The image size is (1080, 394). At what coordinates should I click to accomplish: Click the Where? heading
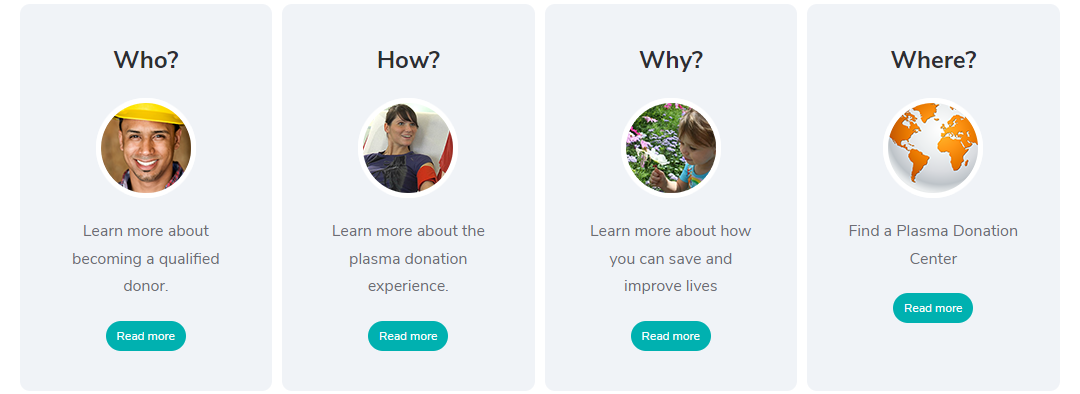point(933,60)
